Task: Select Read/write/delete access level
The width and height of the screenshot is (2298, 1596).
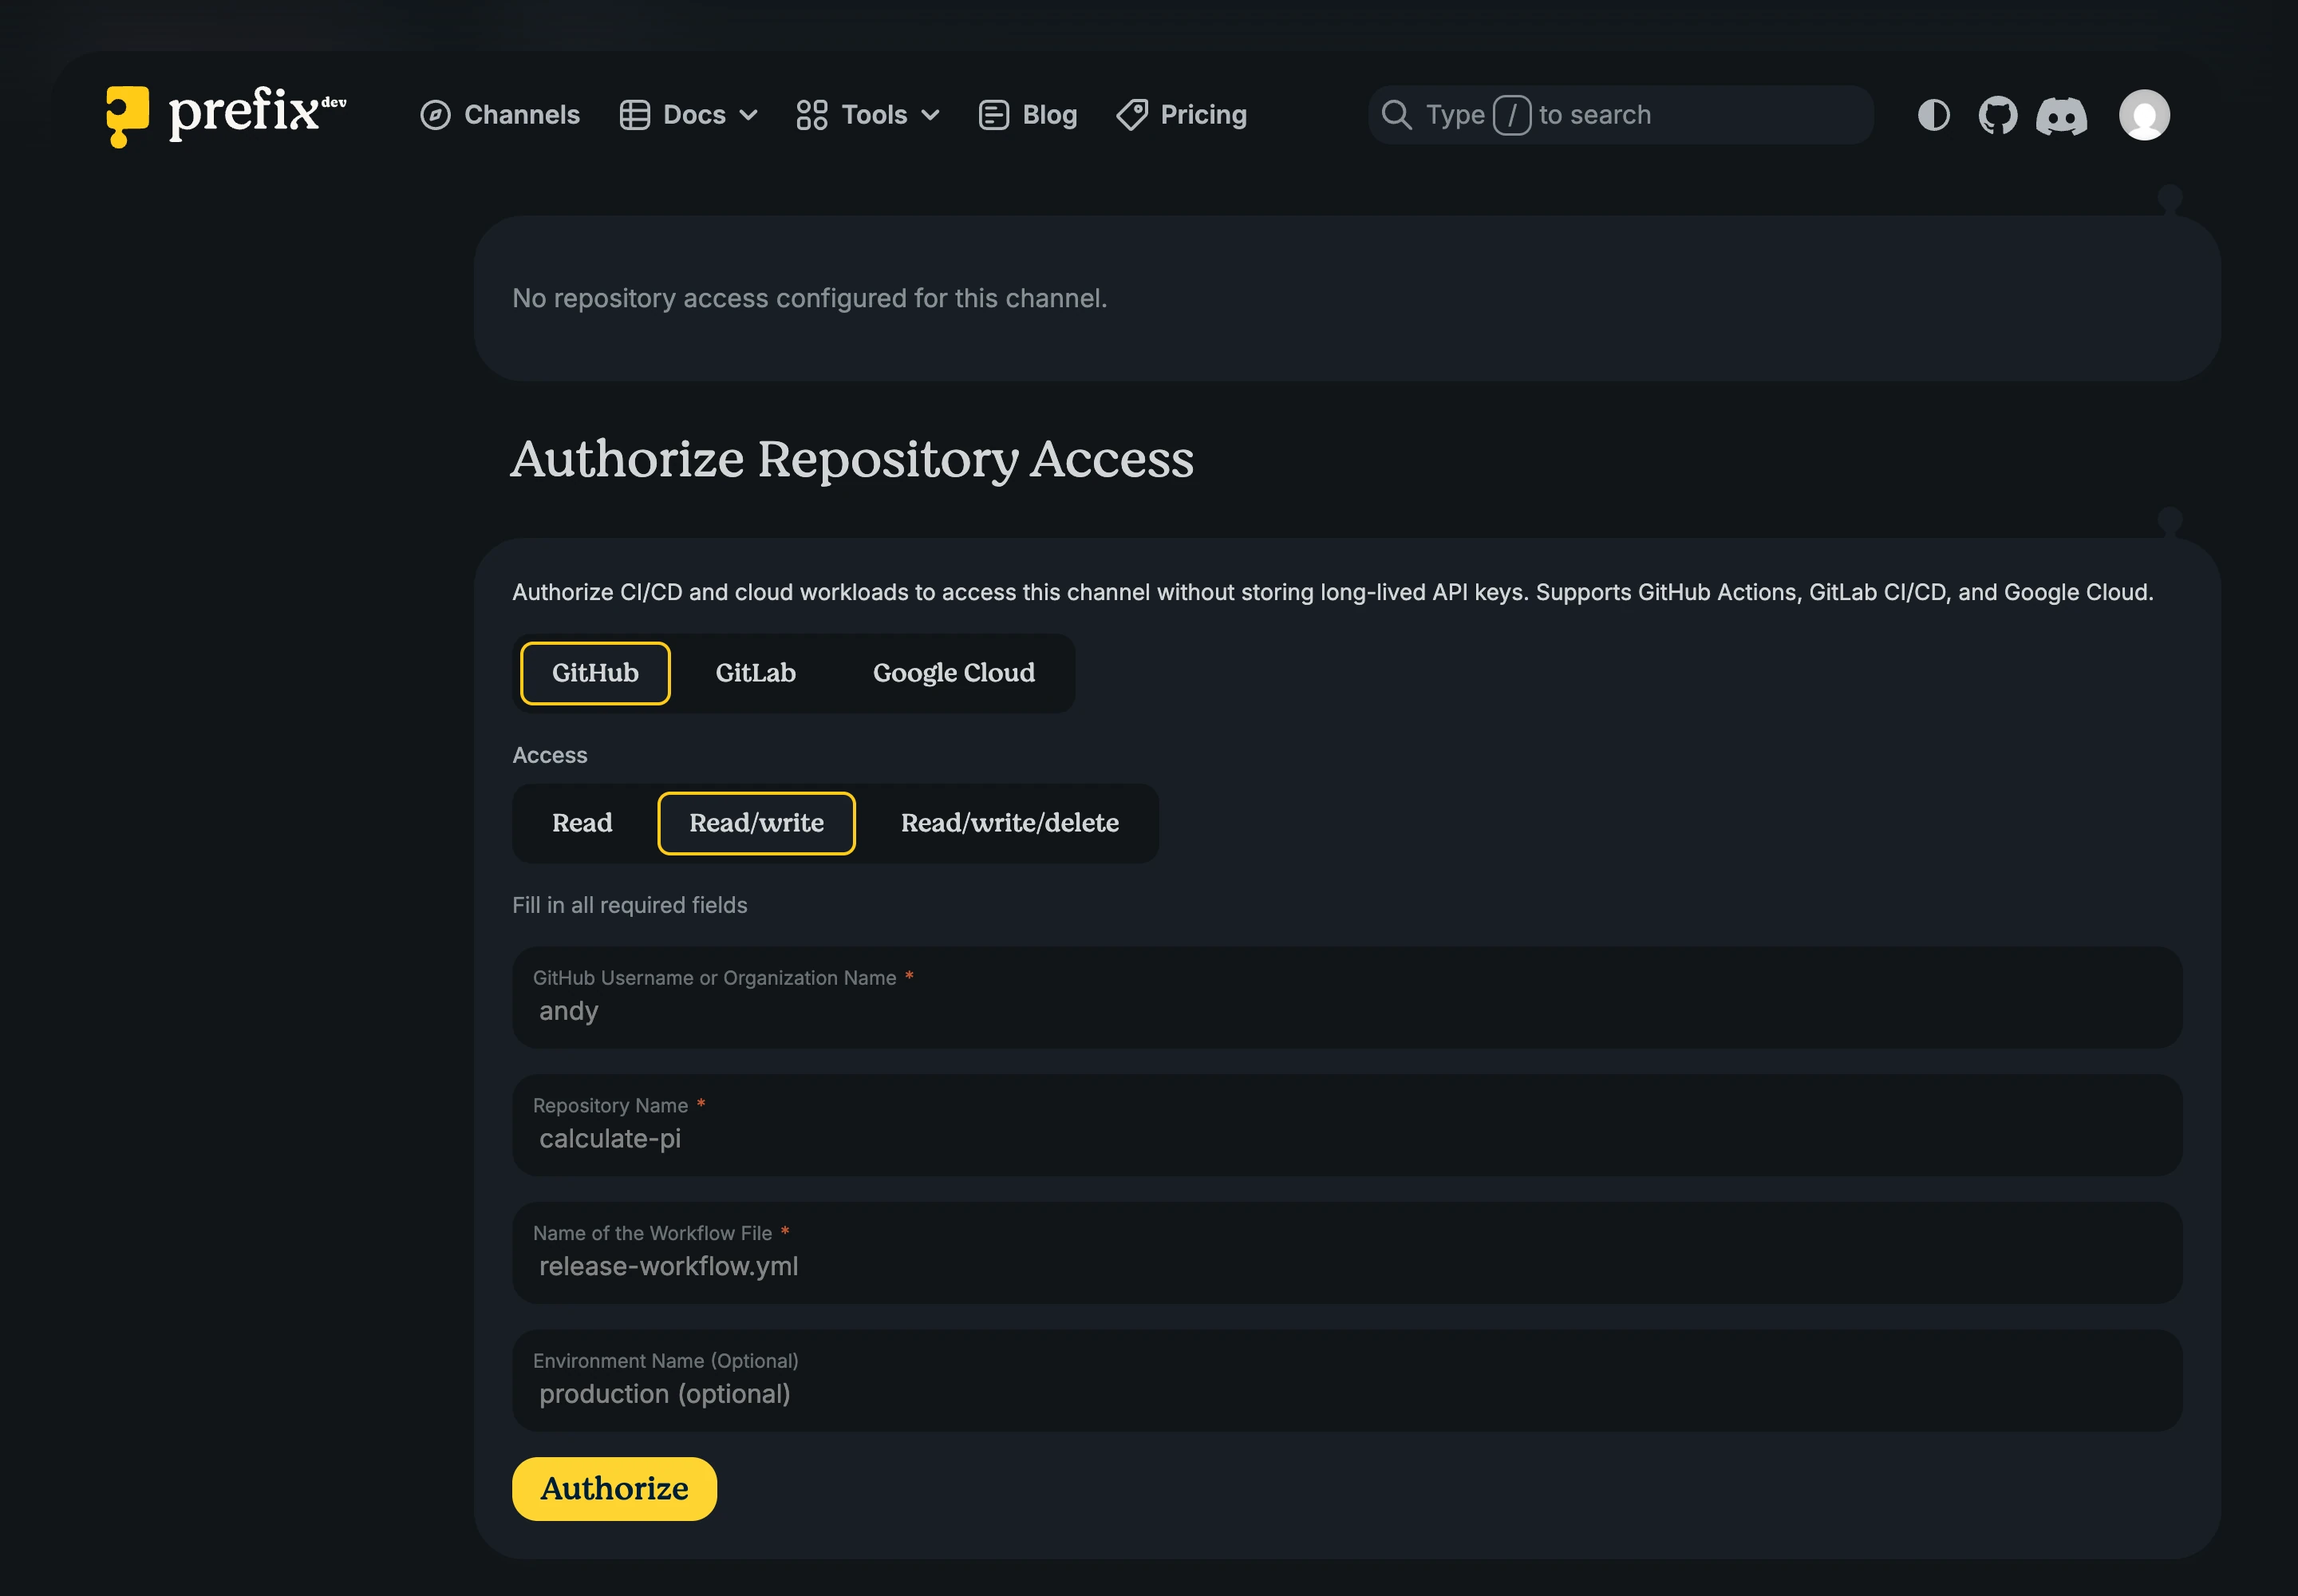Action: coord(1010,823)
